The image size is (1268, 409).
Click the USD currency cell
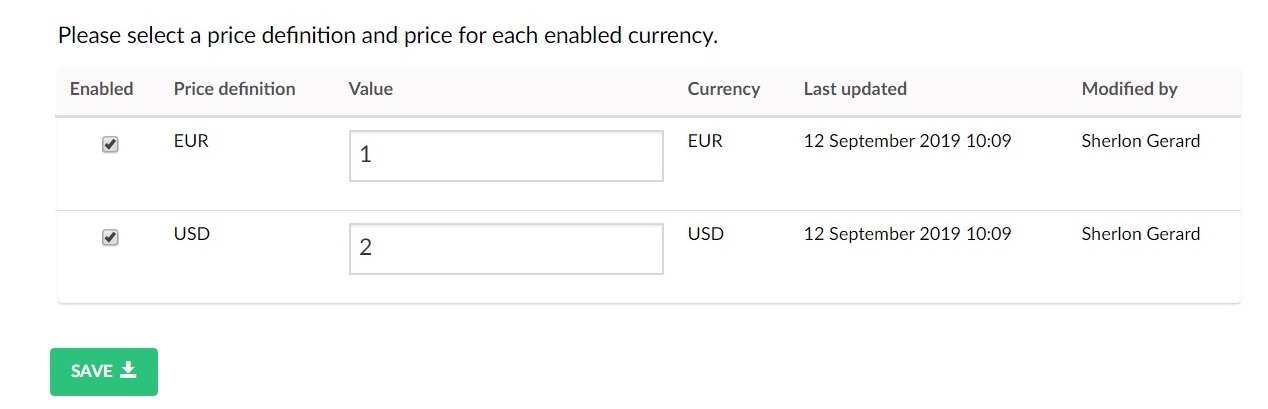pyautogui.click(x=706, y=234)
